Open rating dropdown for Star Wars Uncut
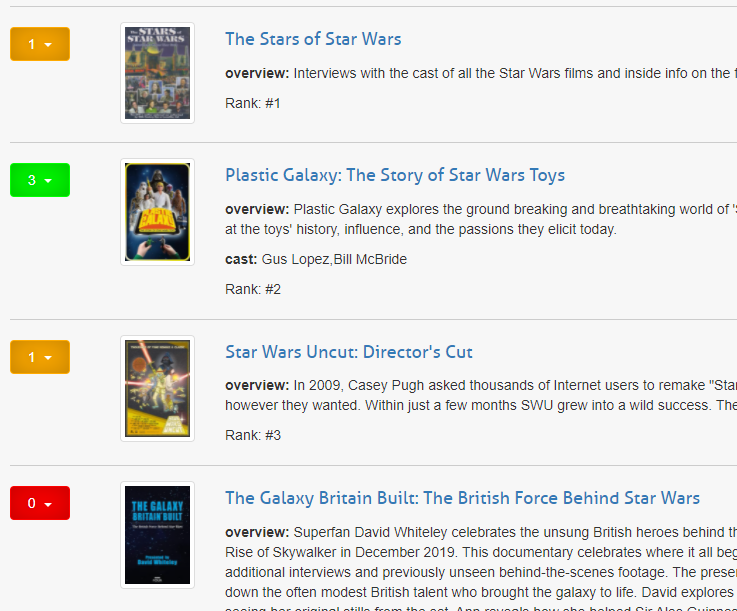The height and width of the screenshot is (611, 737). pyautogui.click(x=40, y=357)
